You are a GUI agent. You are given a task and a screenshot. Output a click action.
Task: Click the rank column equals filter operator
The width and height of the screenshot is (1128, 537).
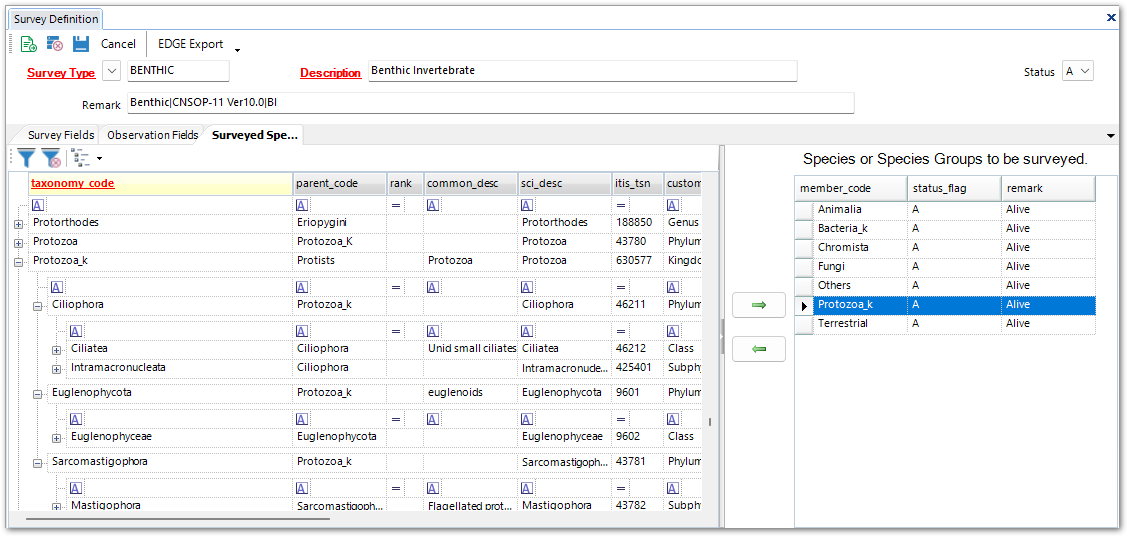coord(395,204)
